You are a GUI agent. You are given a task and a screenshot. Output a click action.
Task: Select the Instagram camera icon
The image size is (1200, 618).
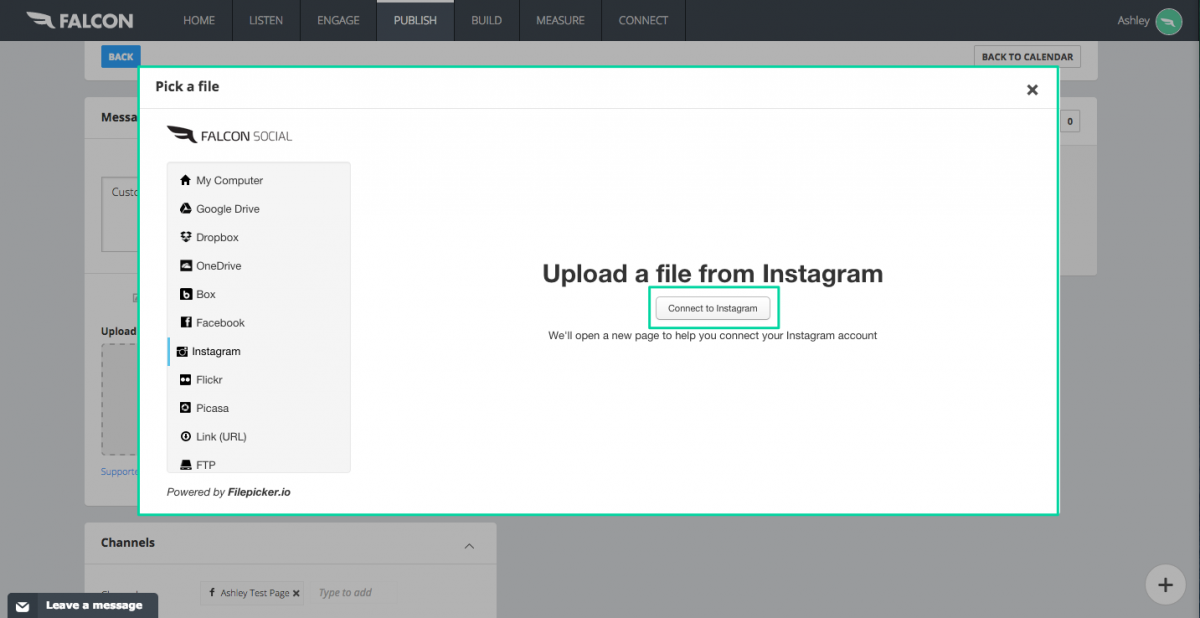click(182, 352)
